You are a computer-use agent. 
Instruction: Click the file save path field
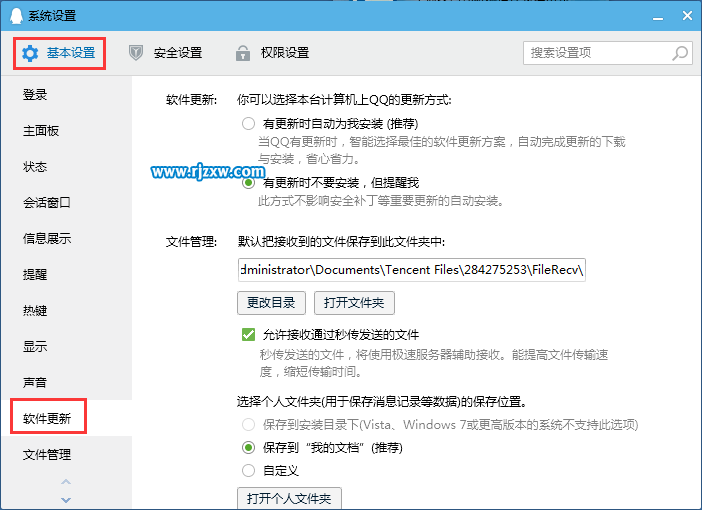(x=411, y=270)
